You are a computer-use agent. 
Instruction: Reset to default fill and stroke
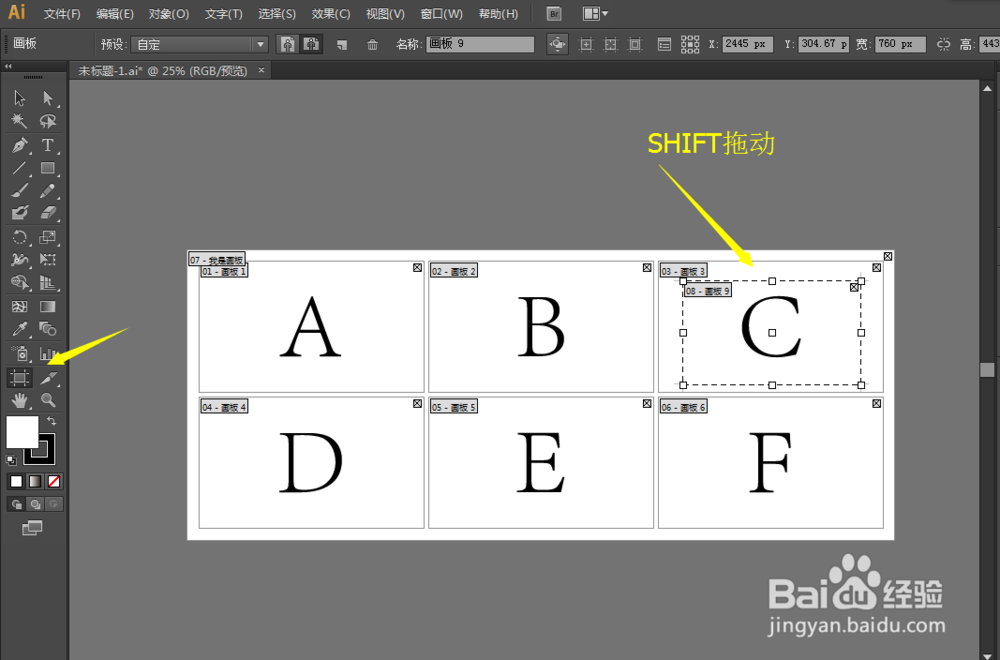pos(11,460)
